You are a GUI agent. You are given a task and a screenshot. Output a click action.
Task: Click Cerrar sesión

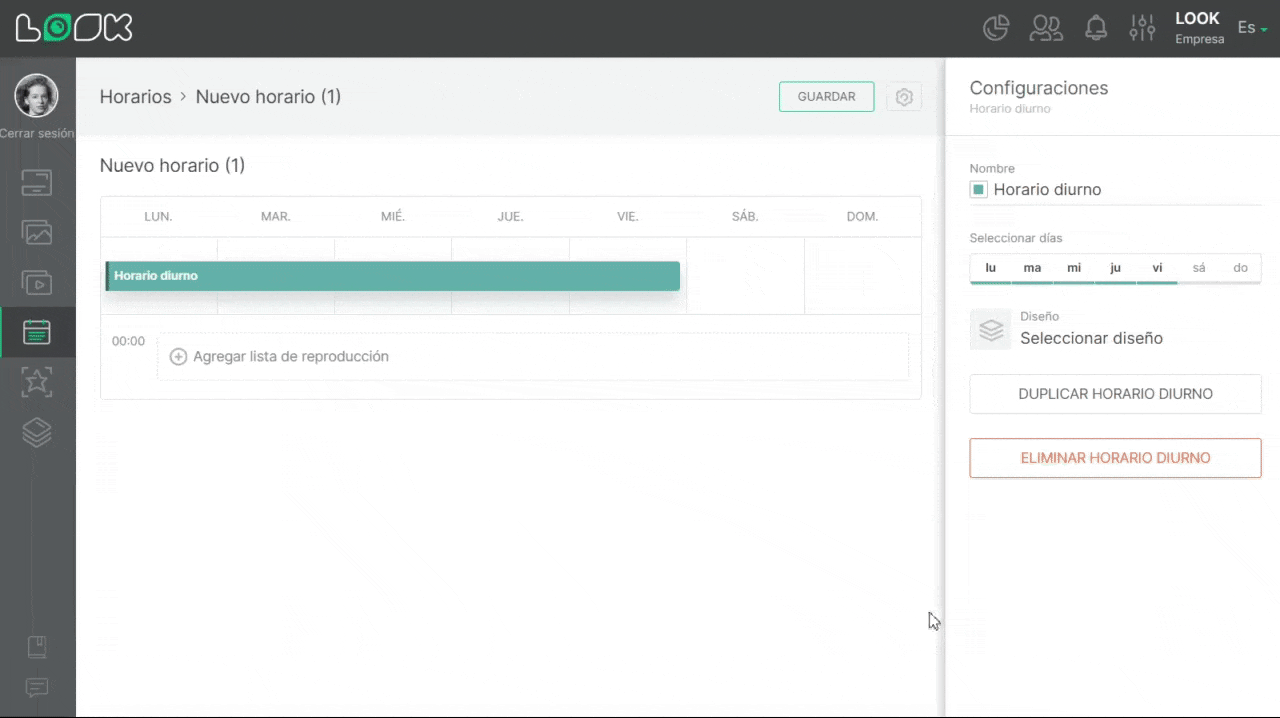click(x=37, y=133)
